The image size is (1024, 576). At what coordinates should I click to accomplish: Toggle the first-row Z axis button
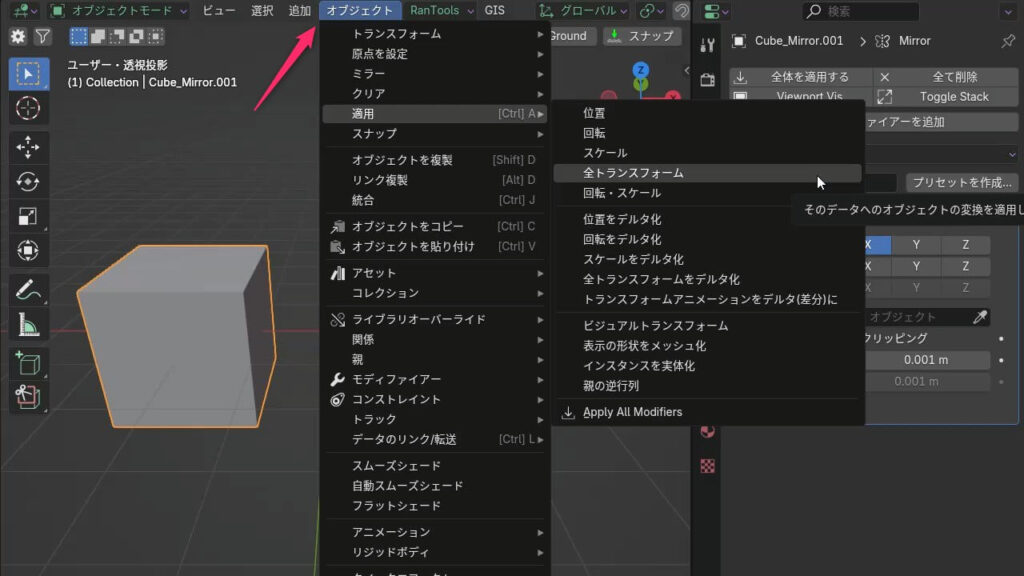click(x=966, y=245)
